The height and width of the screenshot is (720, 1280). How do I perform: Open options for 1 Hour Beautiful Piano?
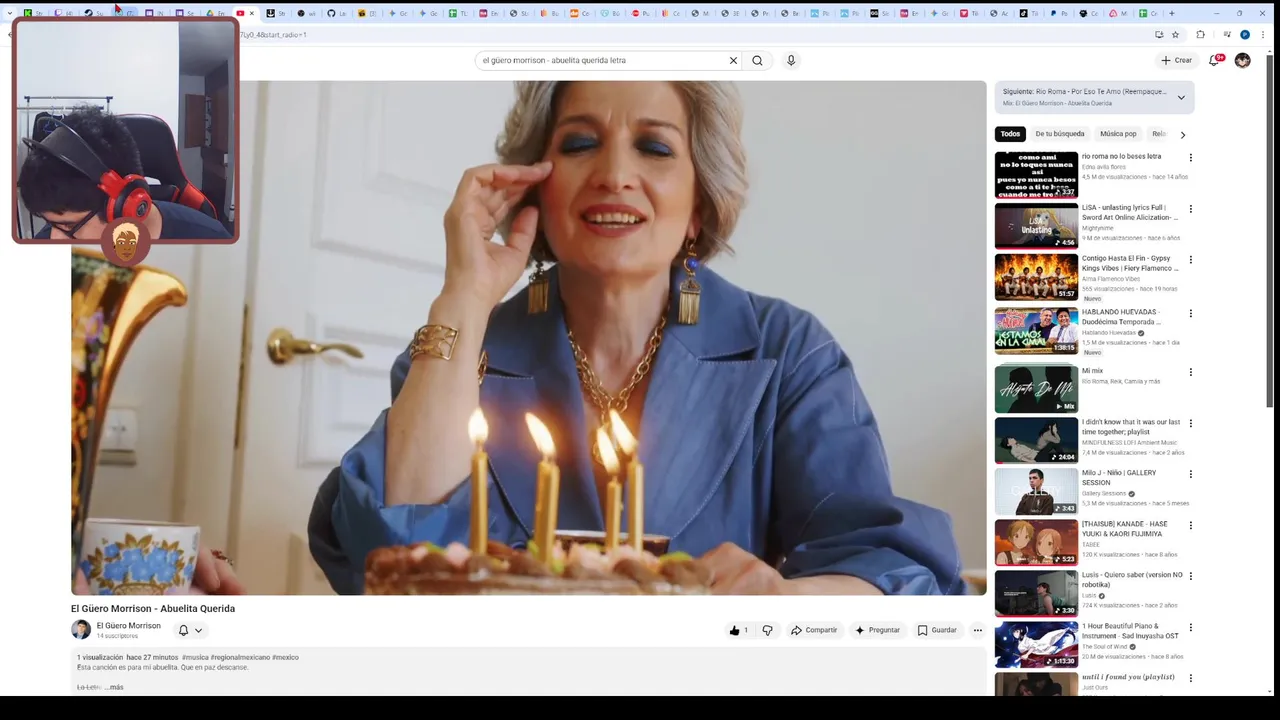coord(1190,628)
